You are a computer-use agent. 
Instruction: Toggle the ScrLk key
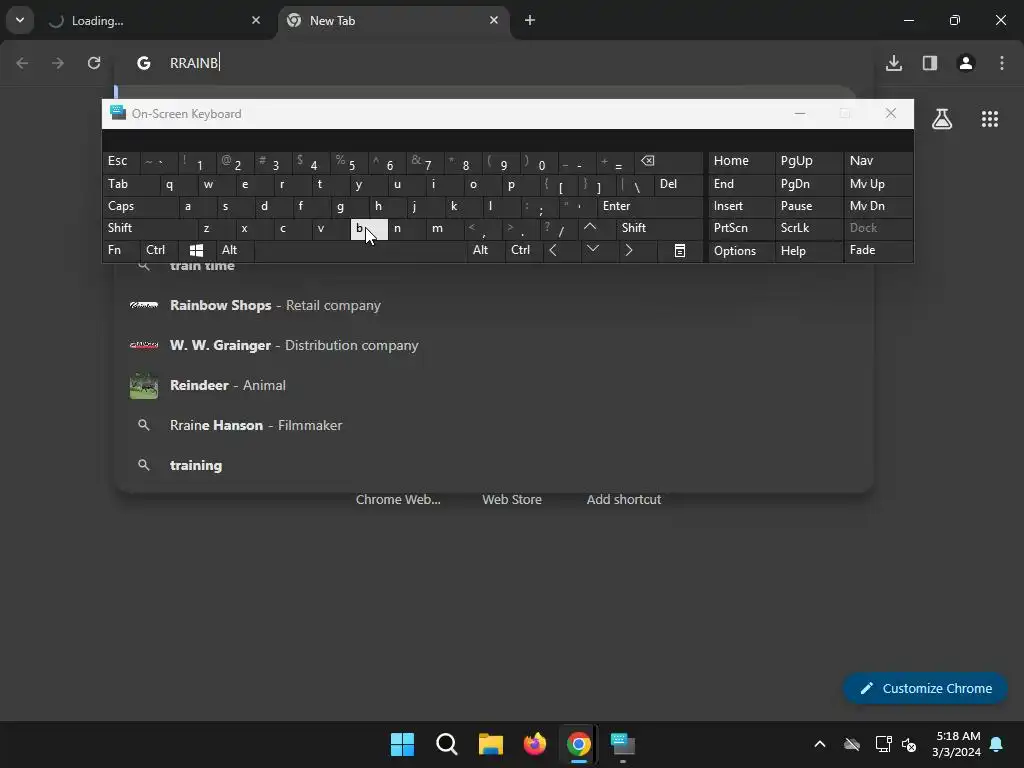(x=808, y=228)
